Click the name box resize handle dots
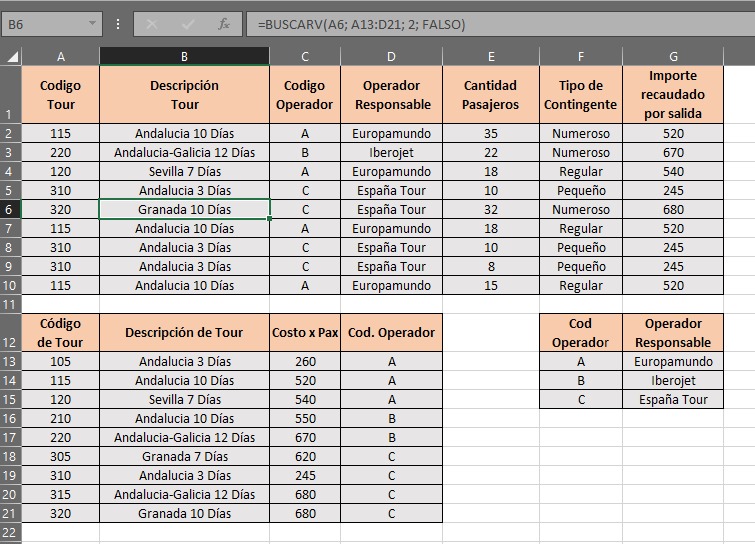Viewport: 755px width, 544px height. point(119,24)
